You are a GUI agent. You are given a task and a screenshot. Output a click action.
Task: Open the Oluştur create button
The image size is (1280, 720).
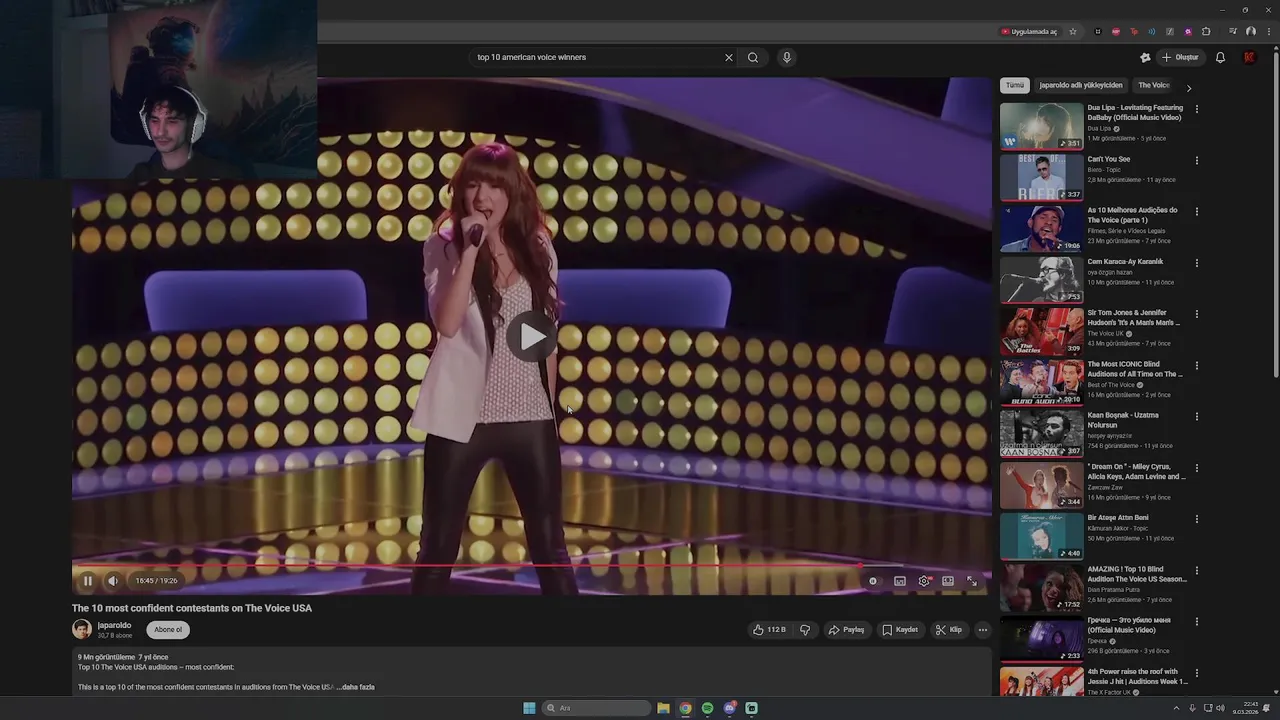[1181, 57]
